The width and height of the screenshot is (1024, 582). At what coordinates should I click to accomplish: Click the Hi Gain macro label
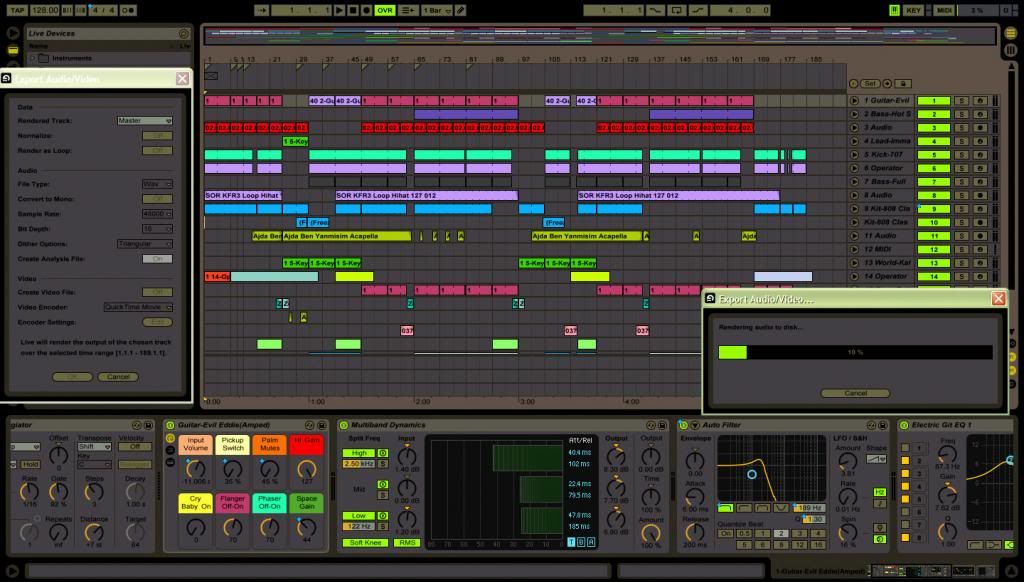click(x=306, y=444)
